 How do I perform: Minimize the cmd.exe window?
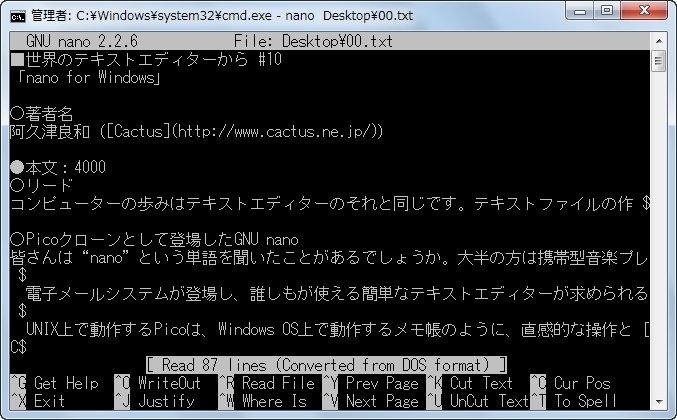coord(580,11)
